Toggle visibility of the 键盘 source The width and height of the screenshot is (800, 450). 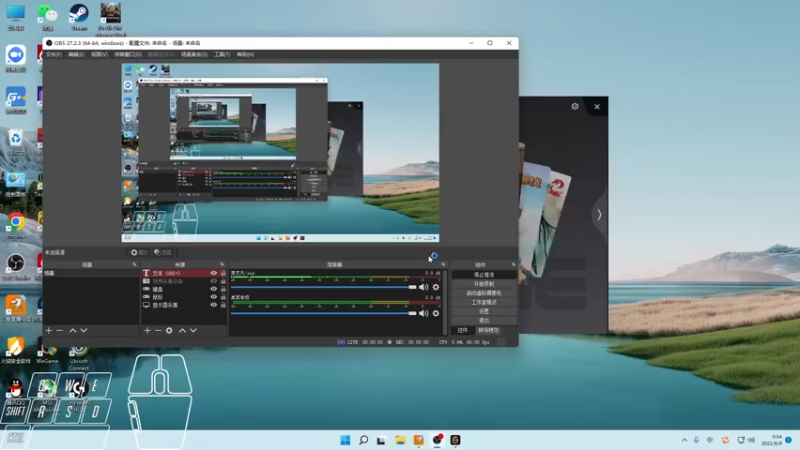[x=214, y=289]
